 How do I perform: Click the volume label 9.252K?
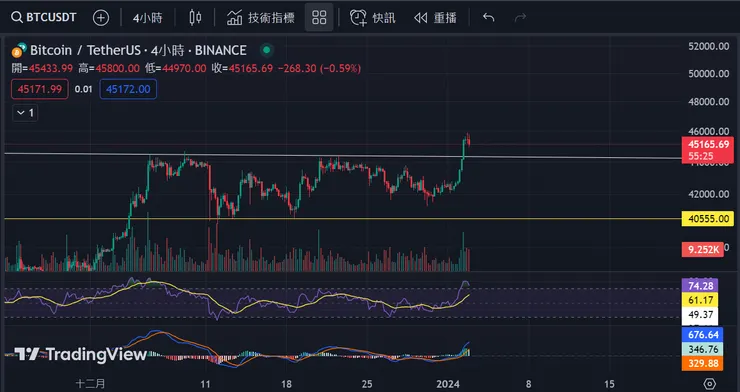703,250
